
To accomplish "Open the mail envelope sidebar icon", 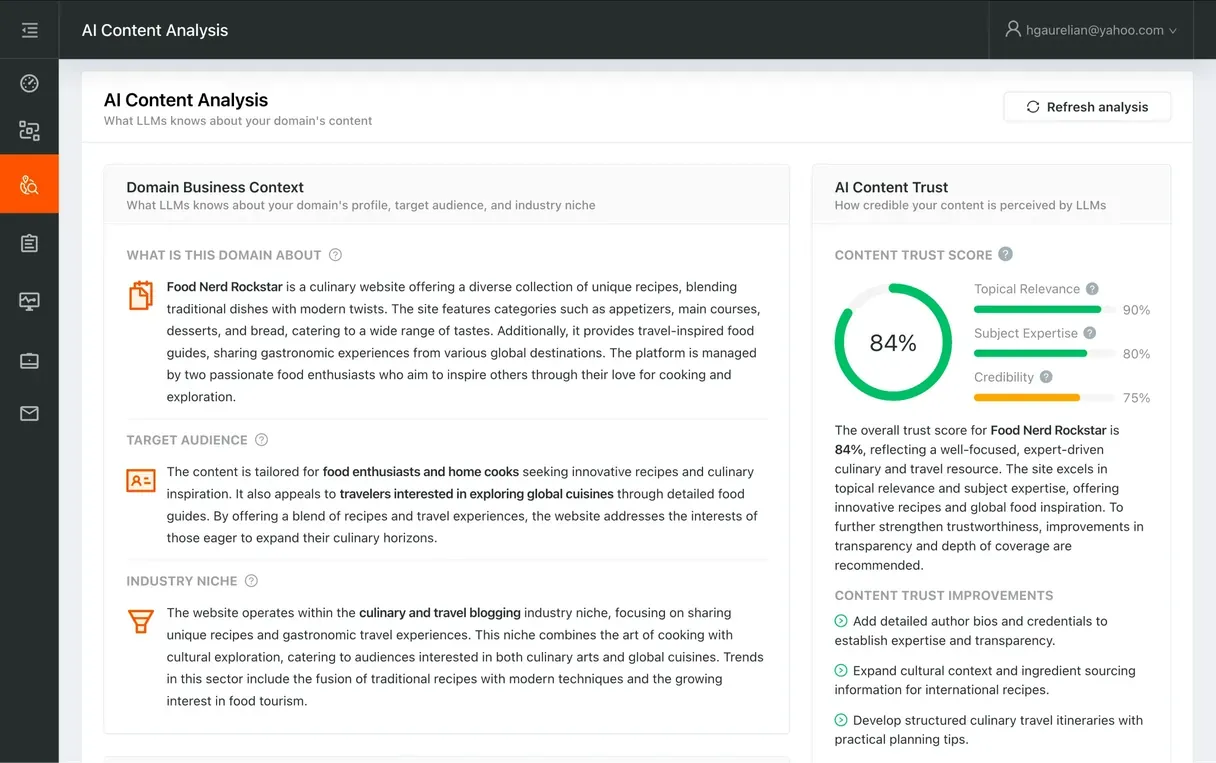I will (x=29, y=413).
